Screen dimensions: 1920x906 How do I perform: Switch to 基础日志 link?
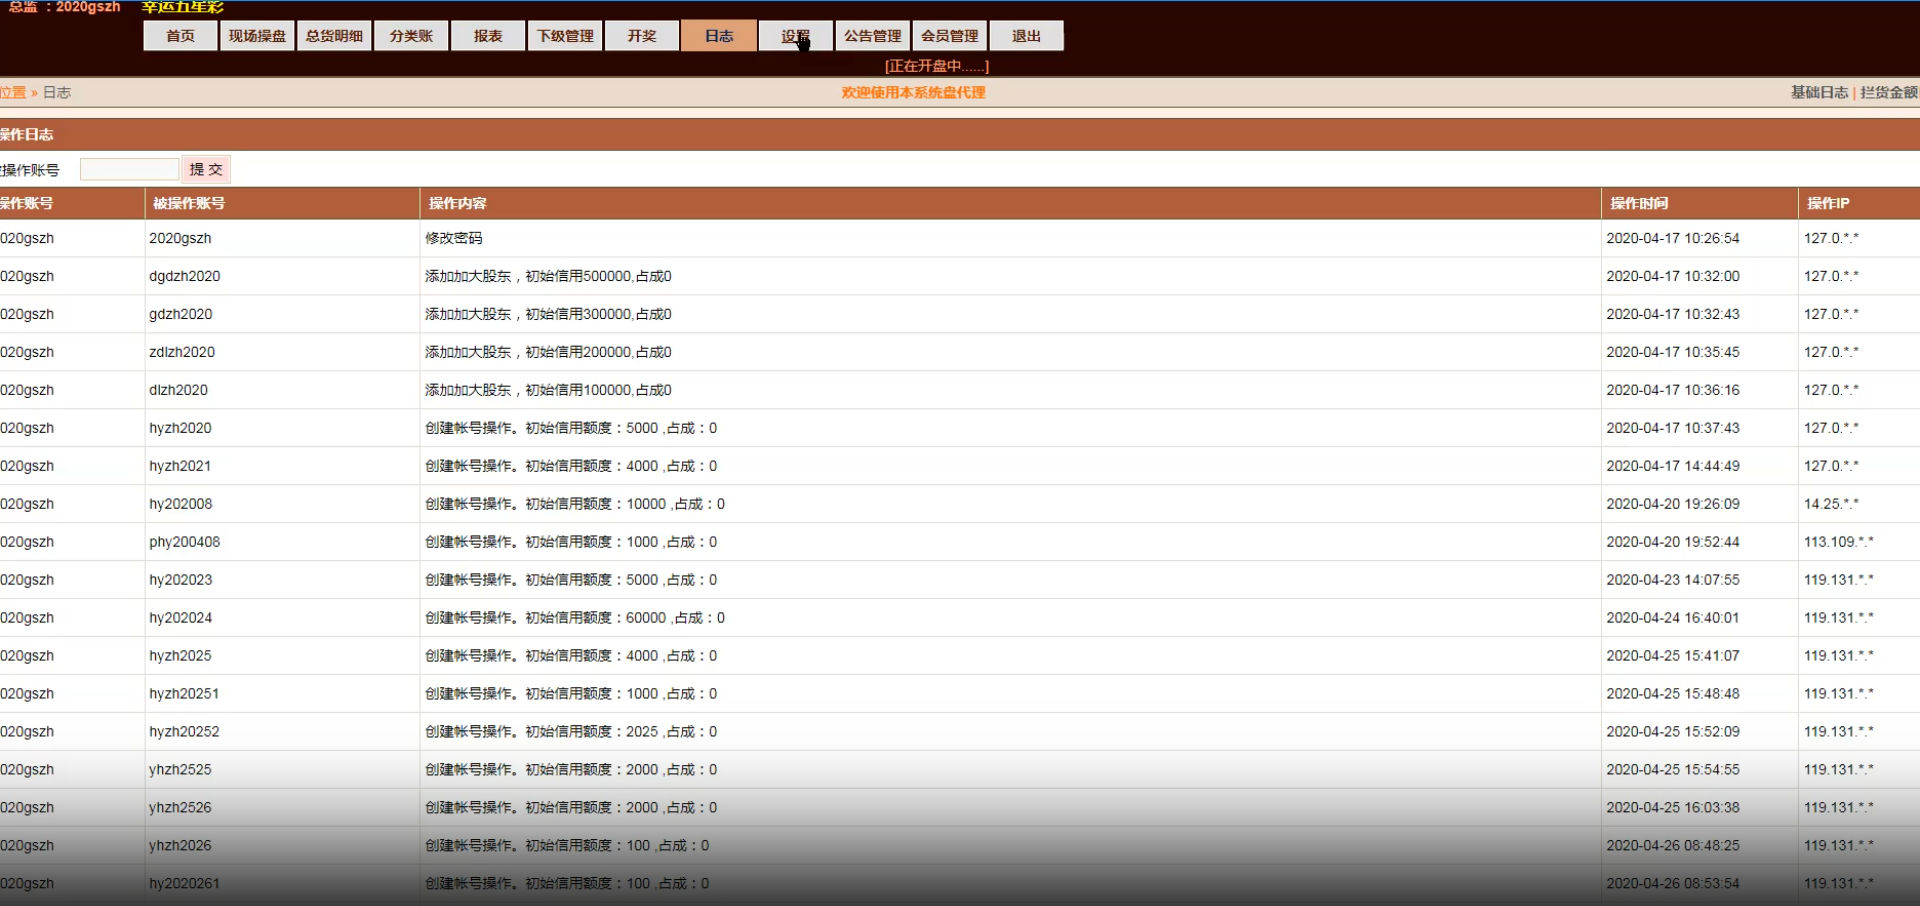(x=1819, y=92)
